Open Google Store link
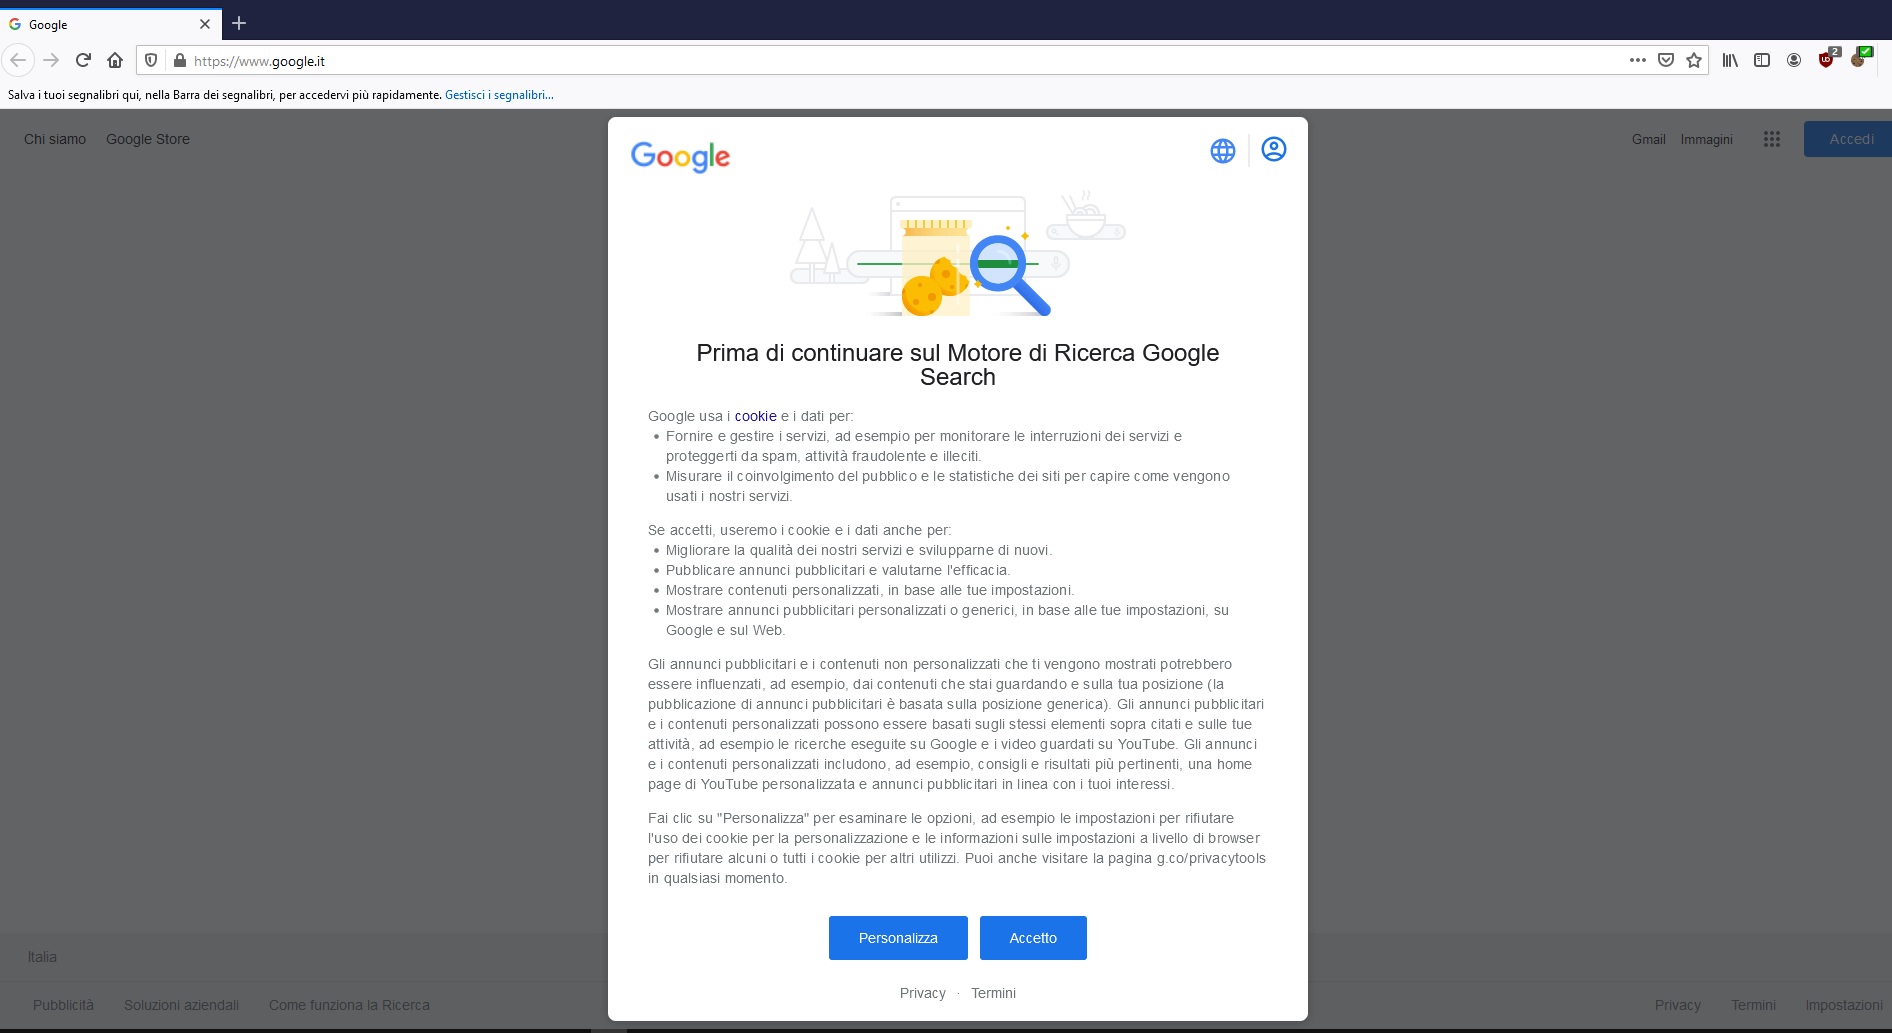Image resolution: width=1892 pixels, height=1033 pixels. pos(148,139)
